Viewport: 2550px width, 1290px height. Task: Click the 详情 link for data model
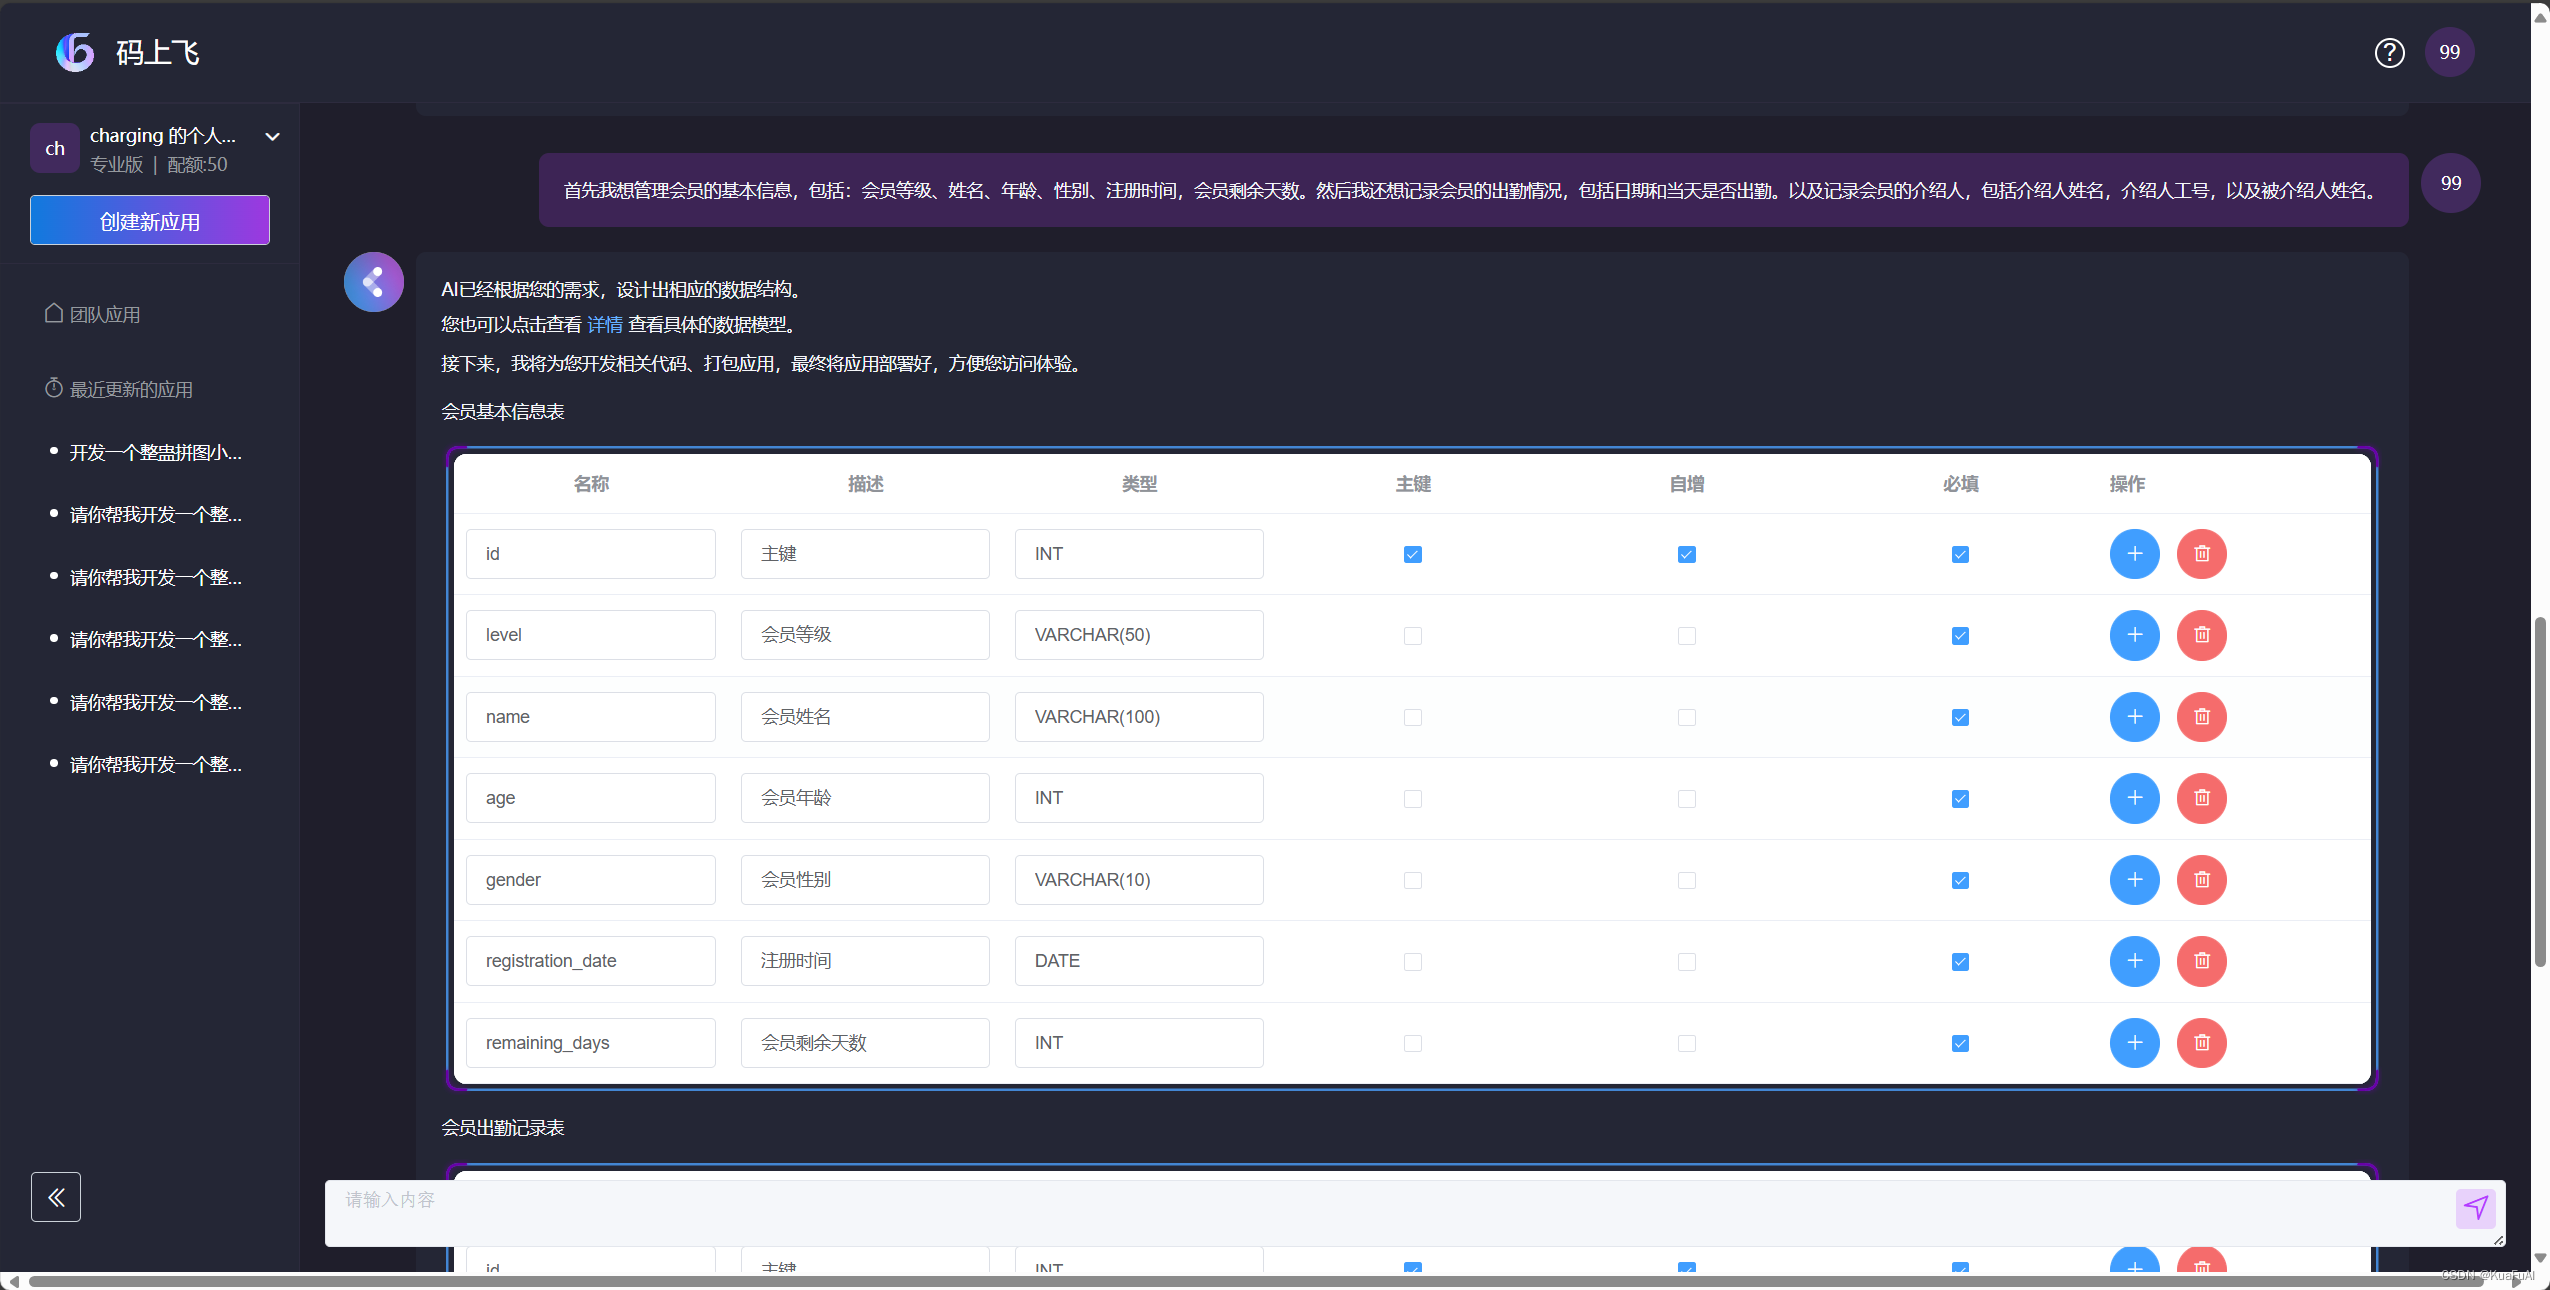point(604,325)
